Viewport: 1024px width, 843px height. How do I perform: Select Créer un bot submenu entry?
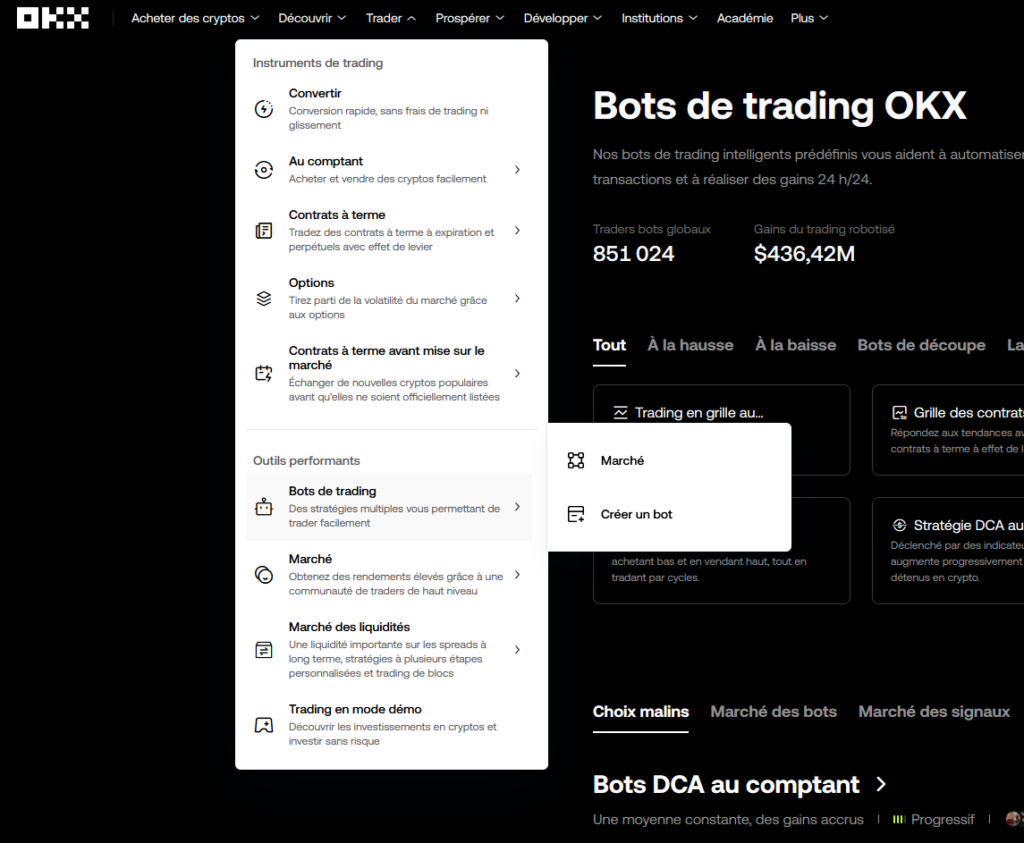[x=669, y=514]
